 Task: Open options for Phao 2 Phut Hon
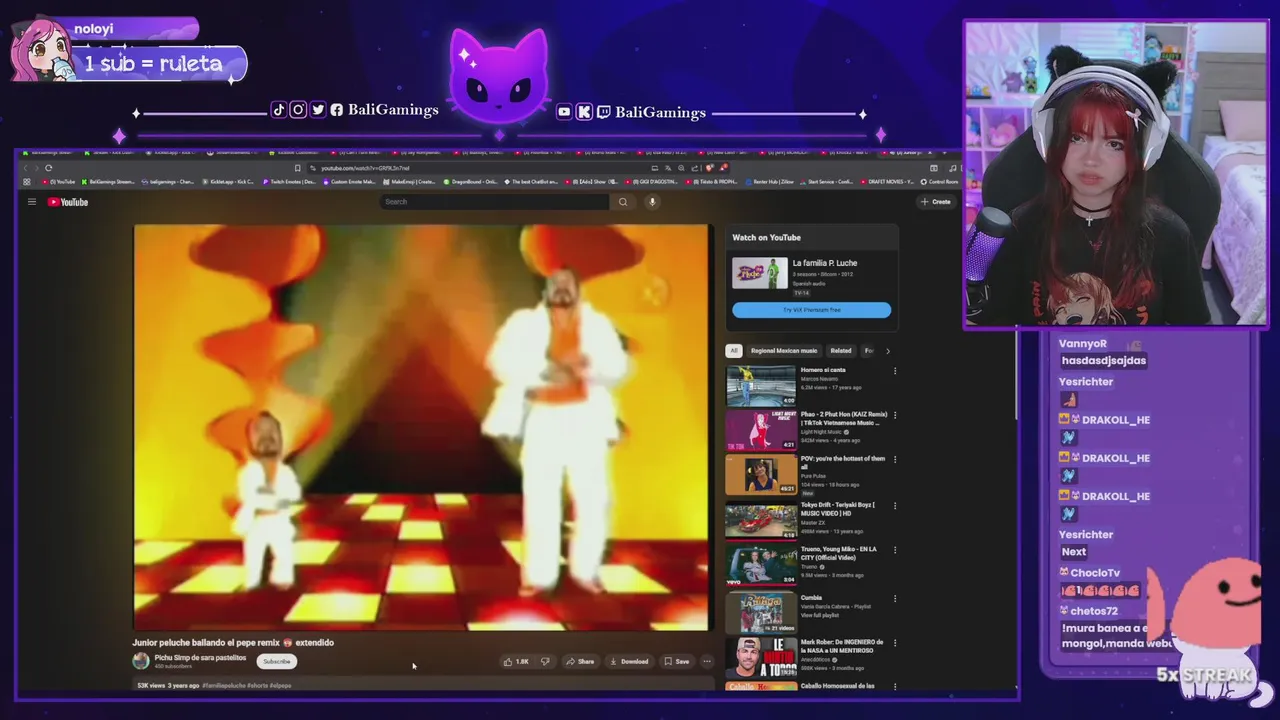[x=895, y=415]
